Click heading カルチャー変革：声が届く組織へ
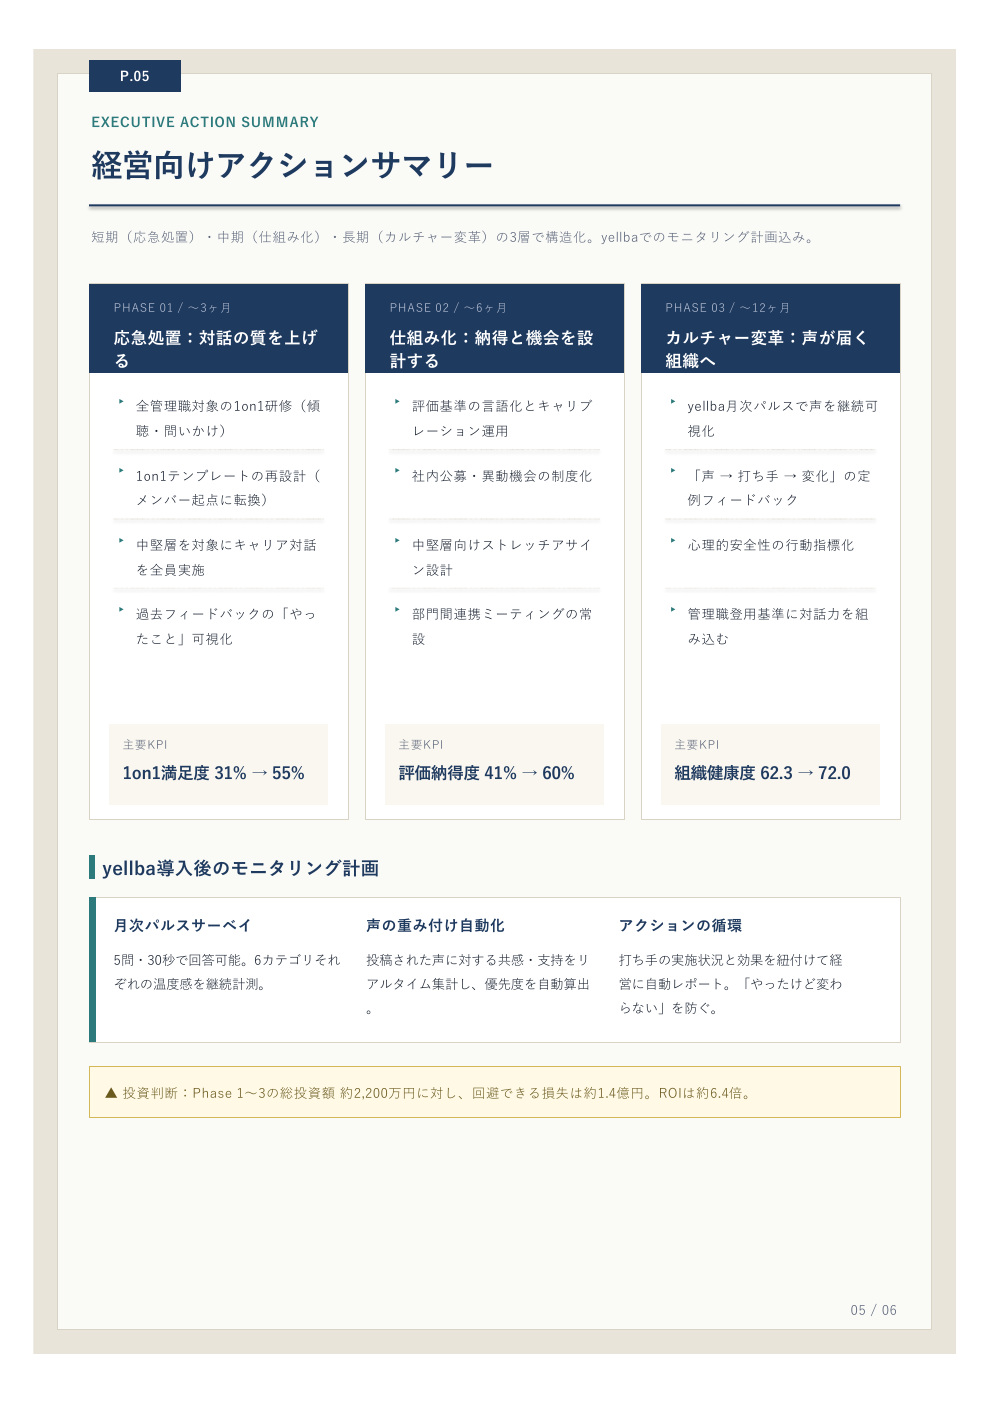 [767, 349]
